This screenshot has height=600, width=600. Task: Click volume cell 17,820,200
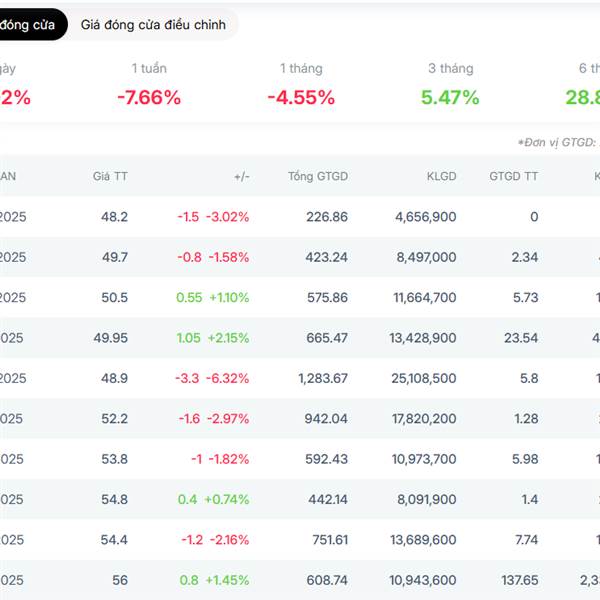(424, 419)
